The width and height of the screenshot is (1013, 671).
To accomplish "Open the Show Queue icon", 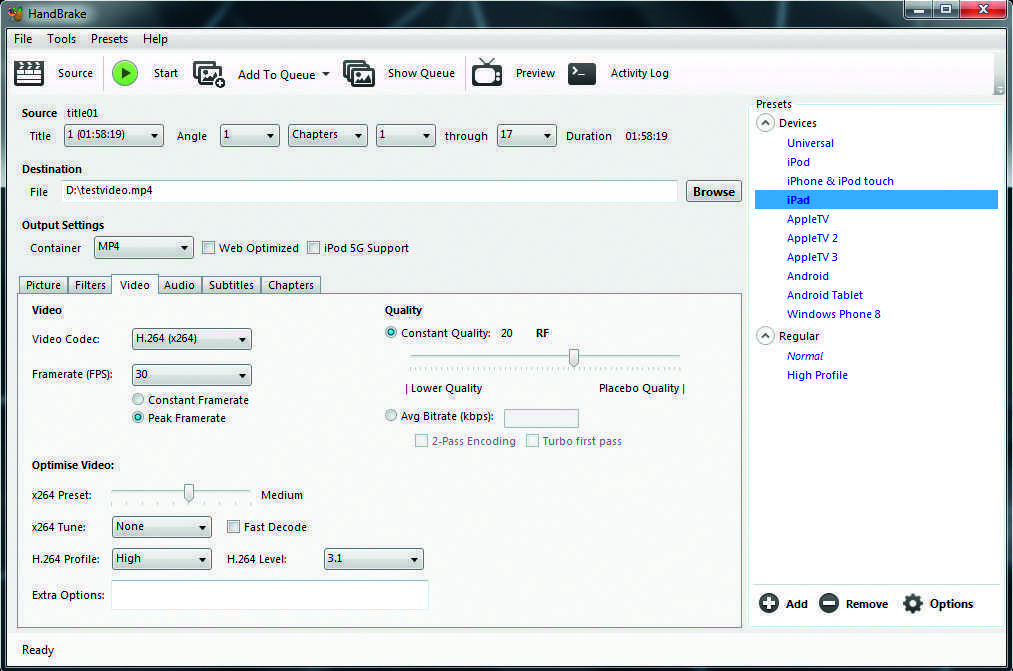I will [359, 73].
